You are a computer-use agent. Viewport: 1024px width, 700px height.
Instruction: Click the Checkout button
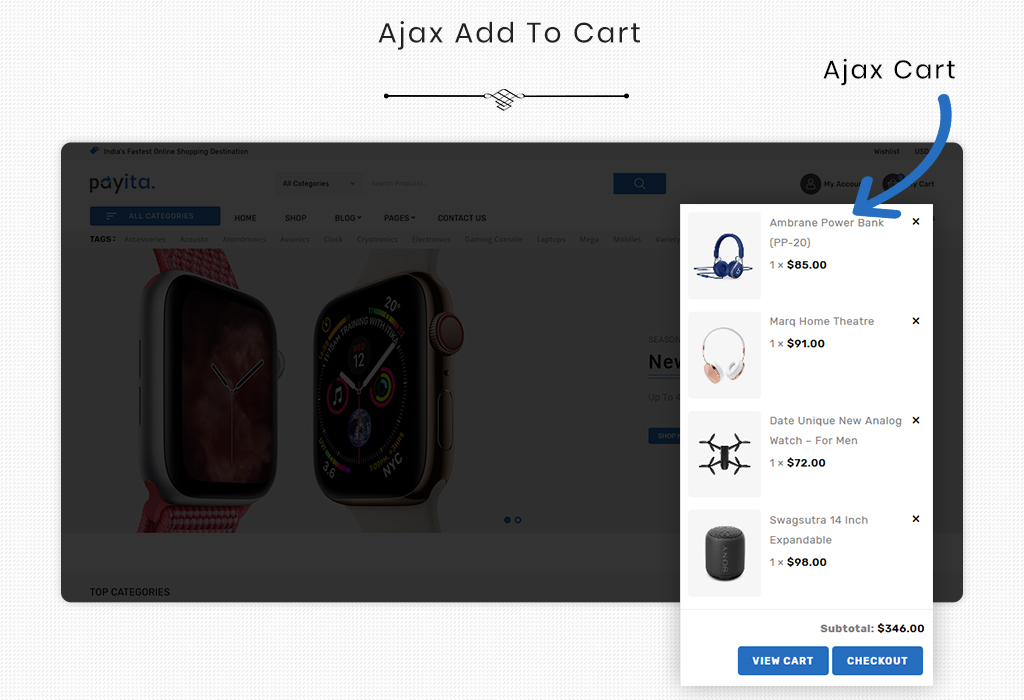point(877,660)
